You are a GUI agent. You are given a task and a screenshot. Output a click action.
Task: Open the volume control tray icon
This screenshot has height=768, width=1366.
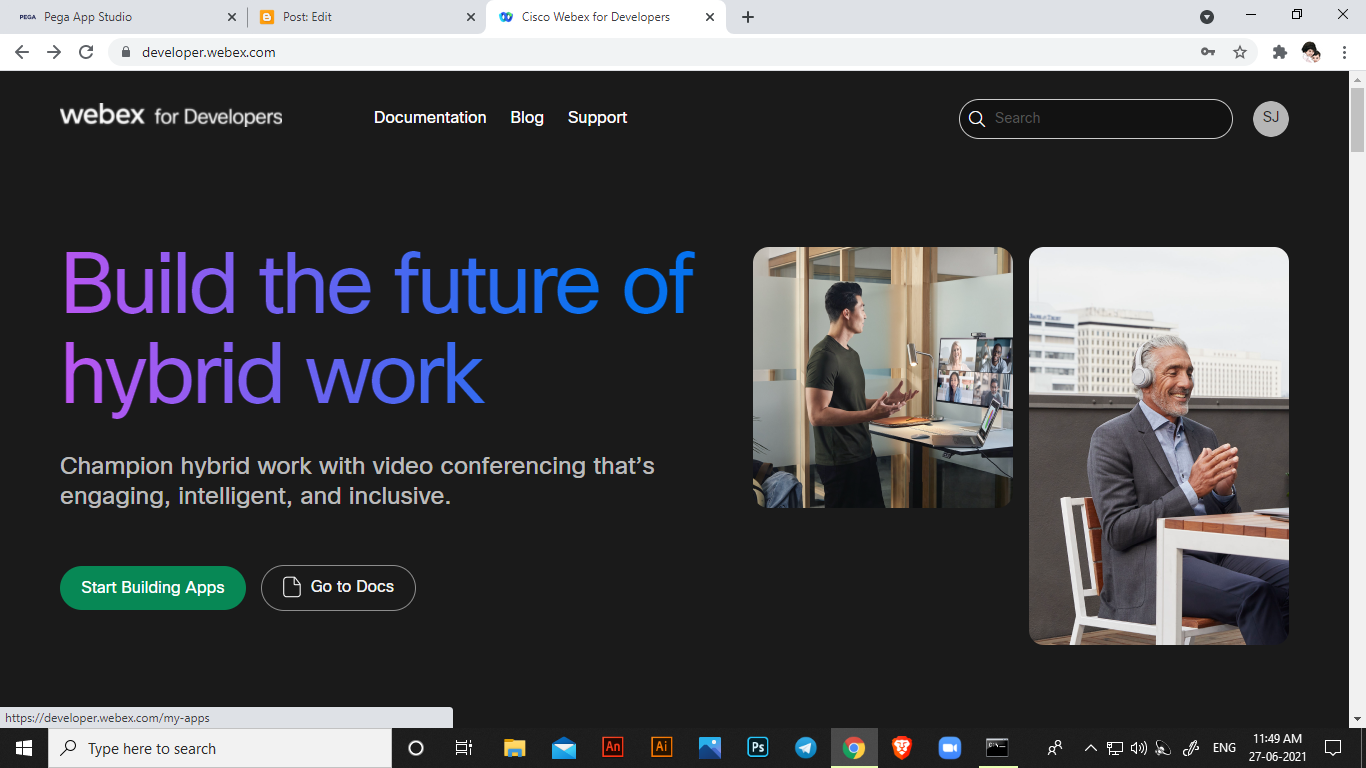click(x=1139, y=748)
